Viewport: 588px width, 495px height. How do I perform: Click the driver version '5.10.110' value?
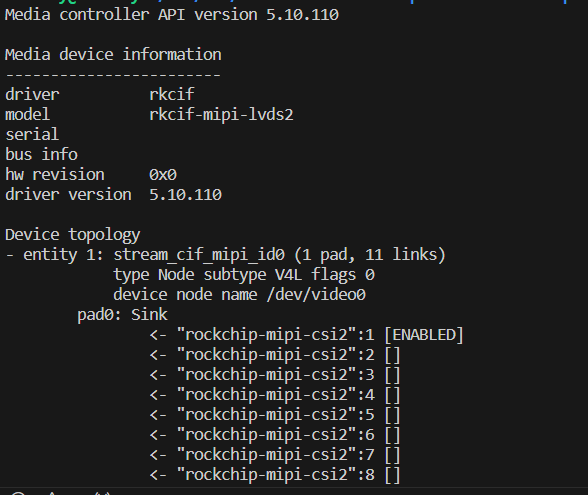point(186,195)
